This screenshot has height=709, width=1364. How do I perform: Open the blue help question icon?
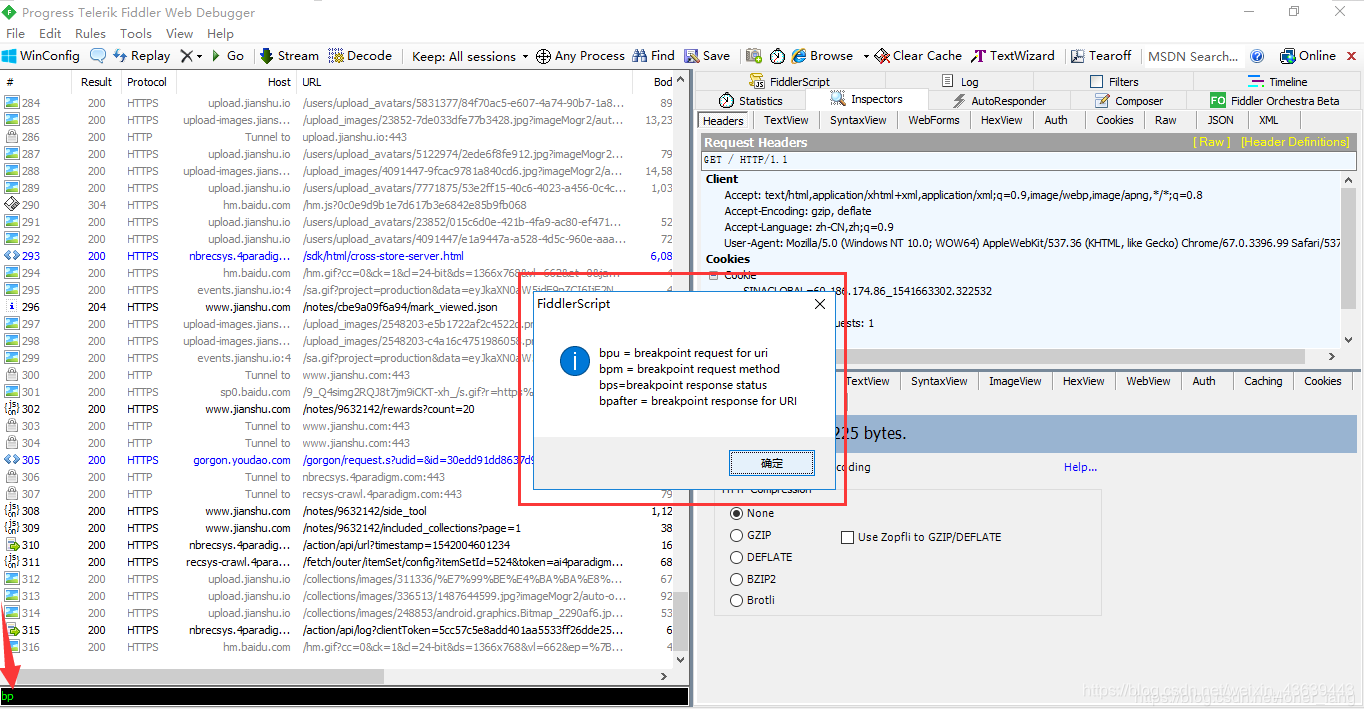click(1257, 56)
